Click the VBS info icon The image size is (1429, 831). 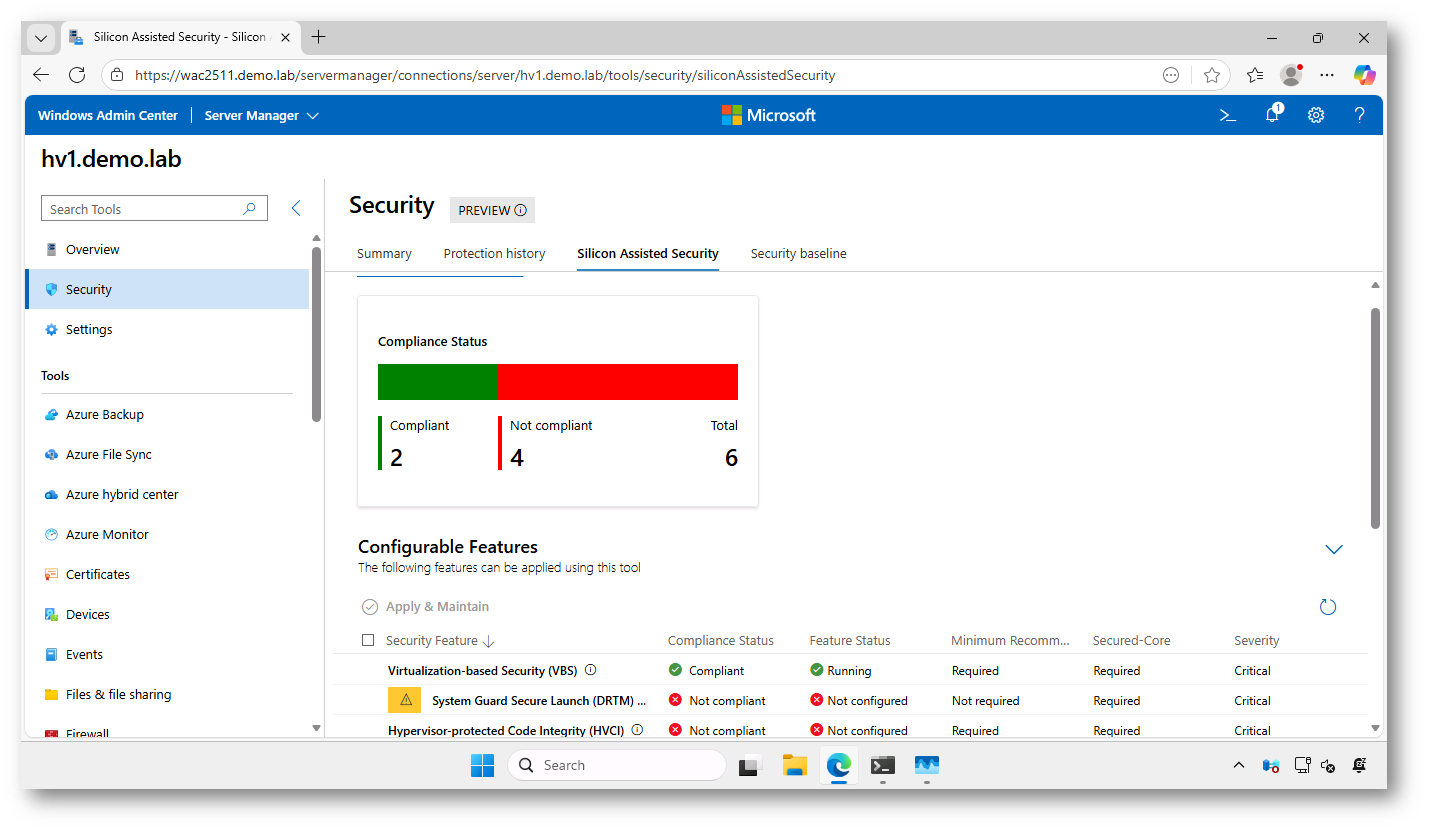click(590, 670)
